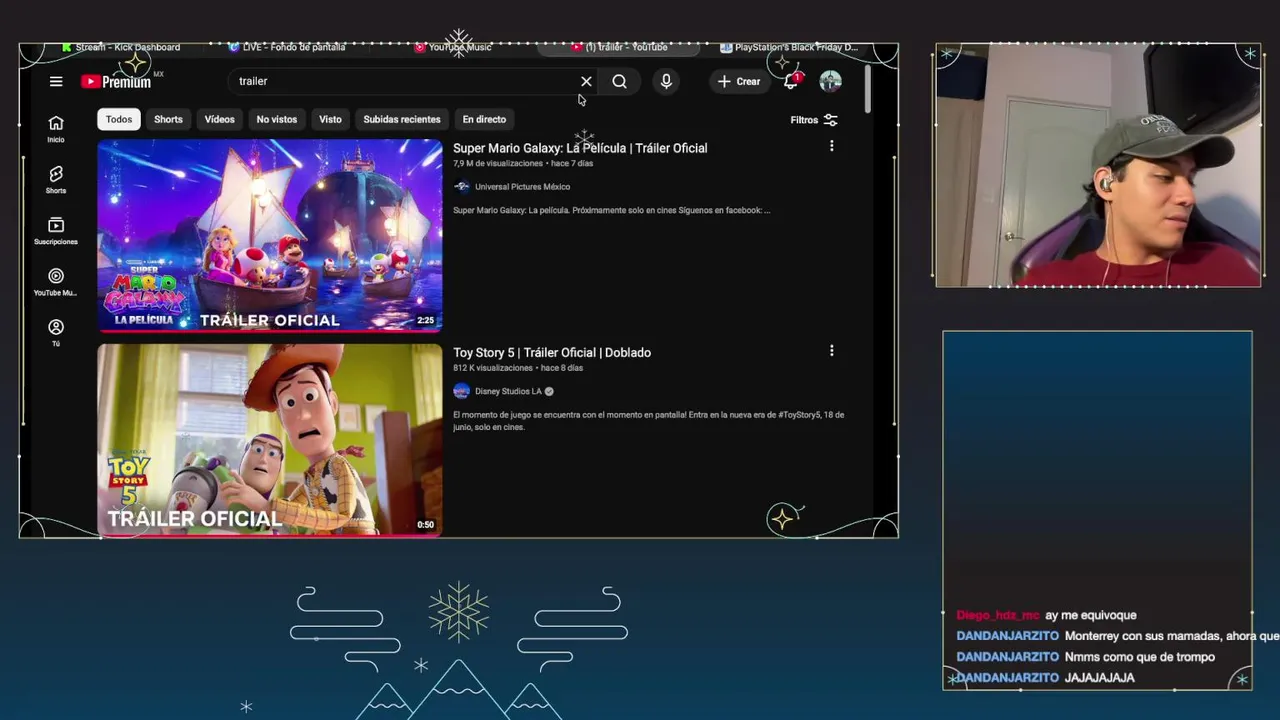Click the 'ay me equivoque' chat message

pyautogui.click(x=1090, y=616)
